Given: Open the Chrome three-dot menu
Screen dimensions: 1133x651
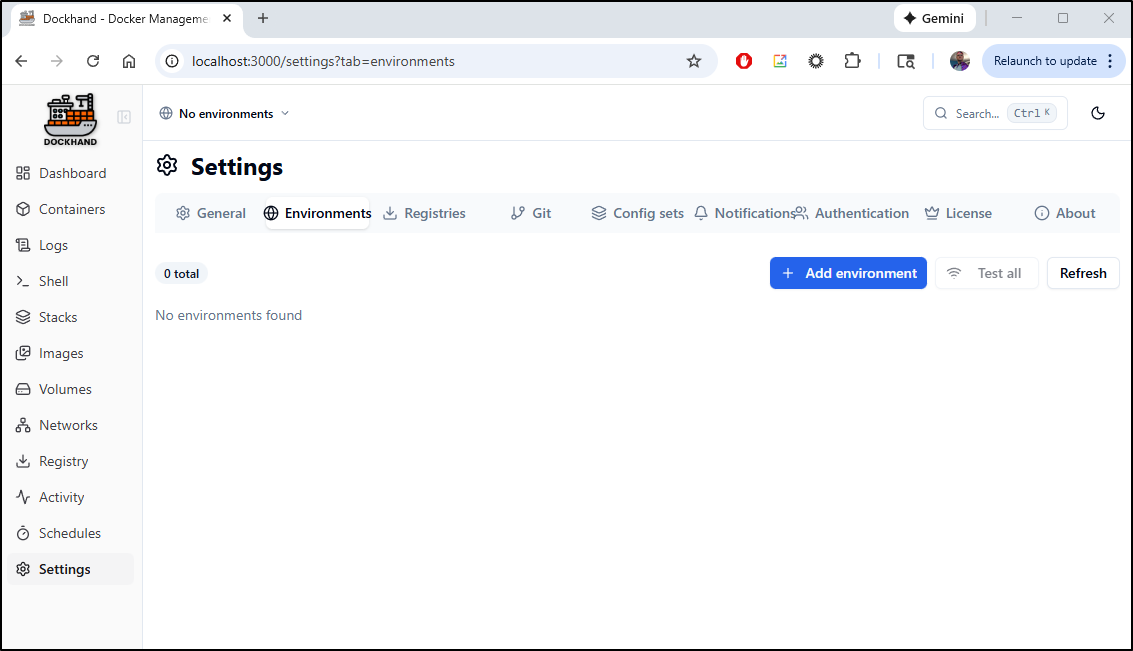Looking at the screenshot, I should (x=1109, y=61).
